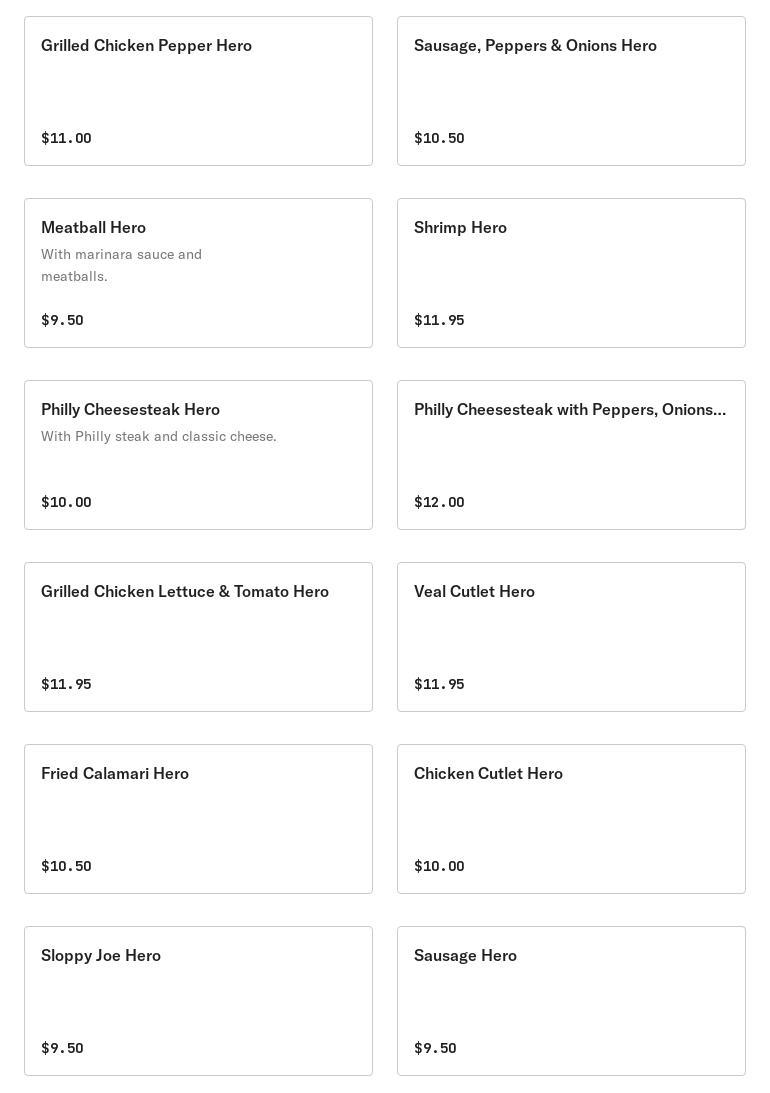The image size is (770, 1093).
Task: Click the $12.00 Philly Cheesesteak price
Action: coord(439,502)
